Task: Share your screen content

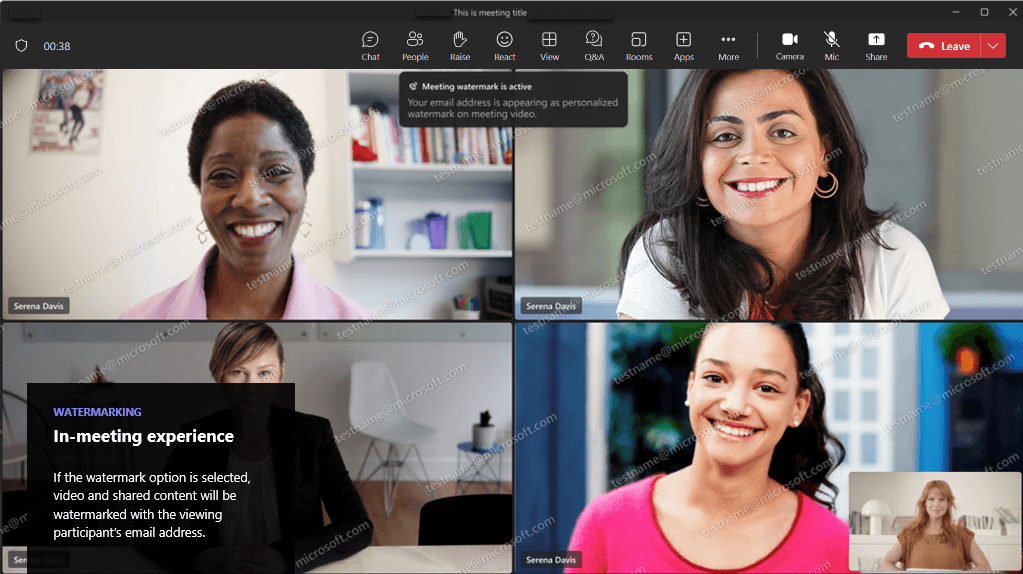Action: click(876, 45)
